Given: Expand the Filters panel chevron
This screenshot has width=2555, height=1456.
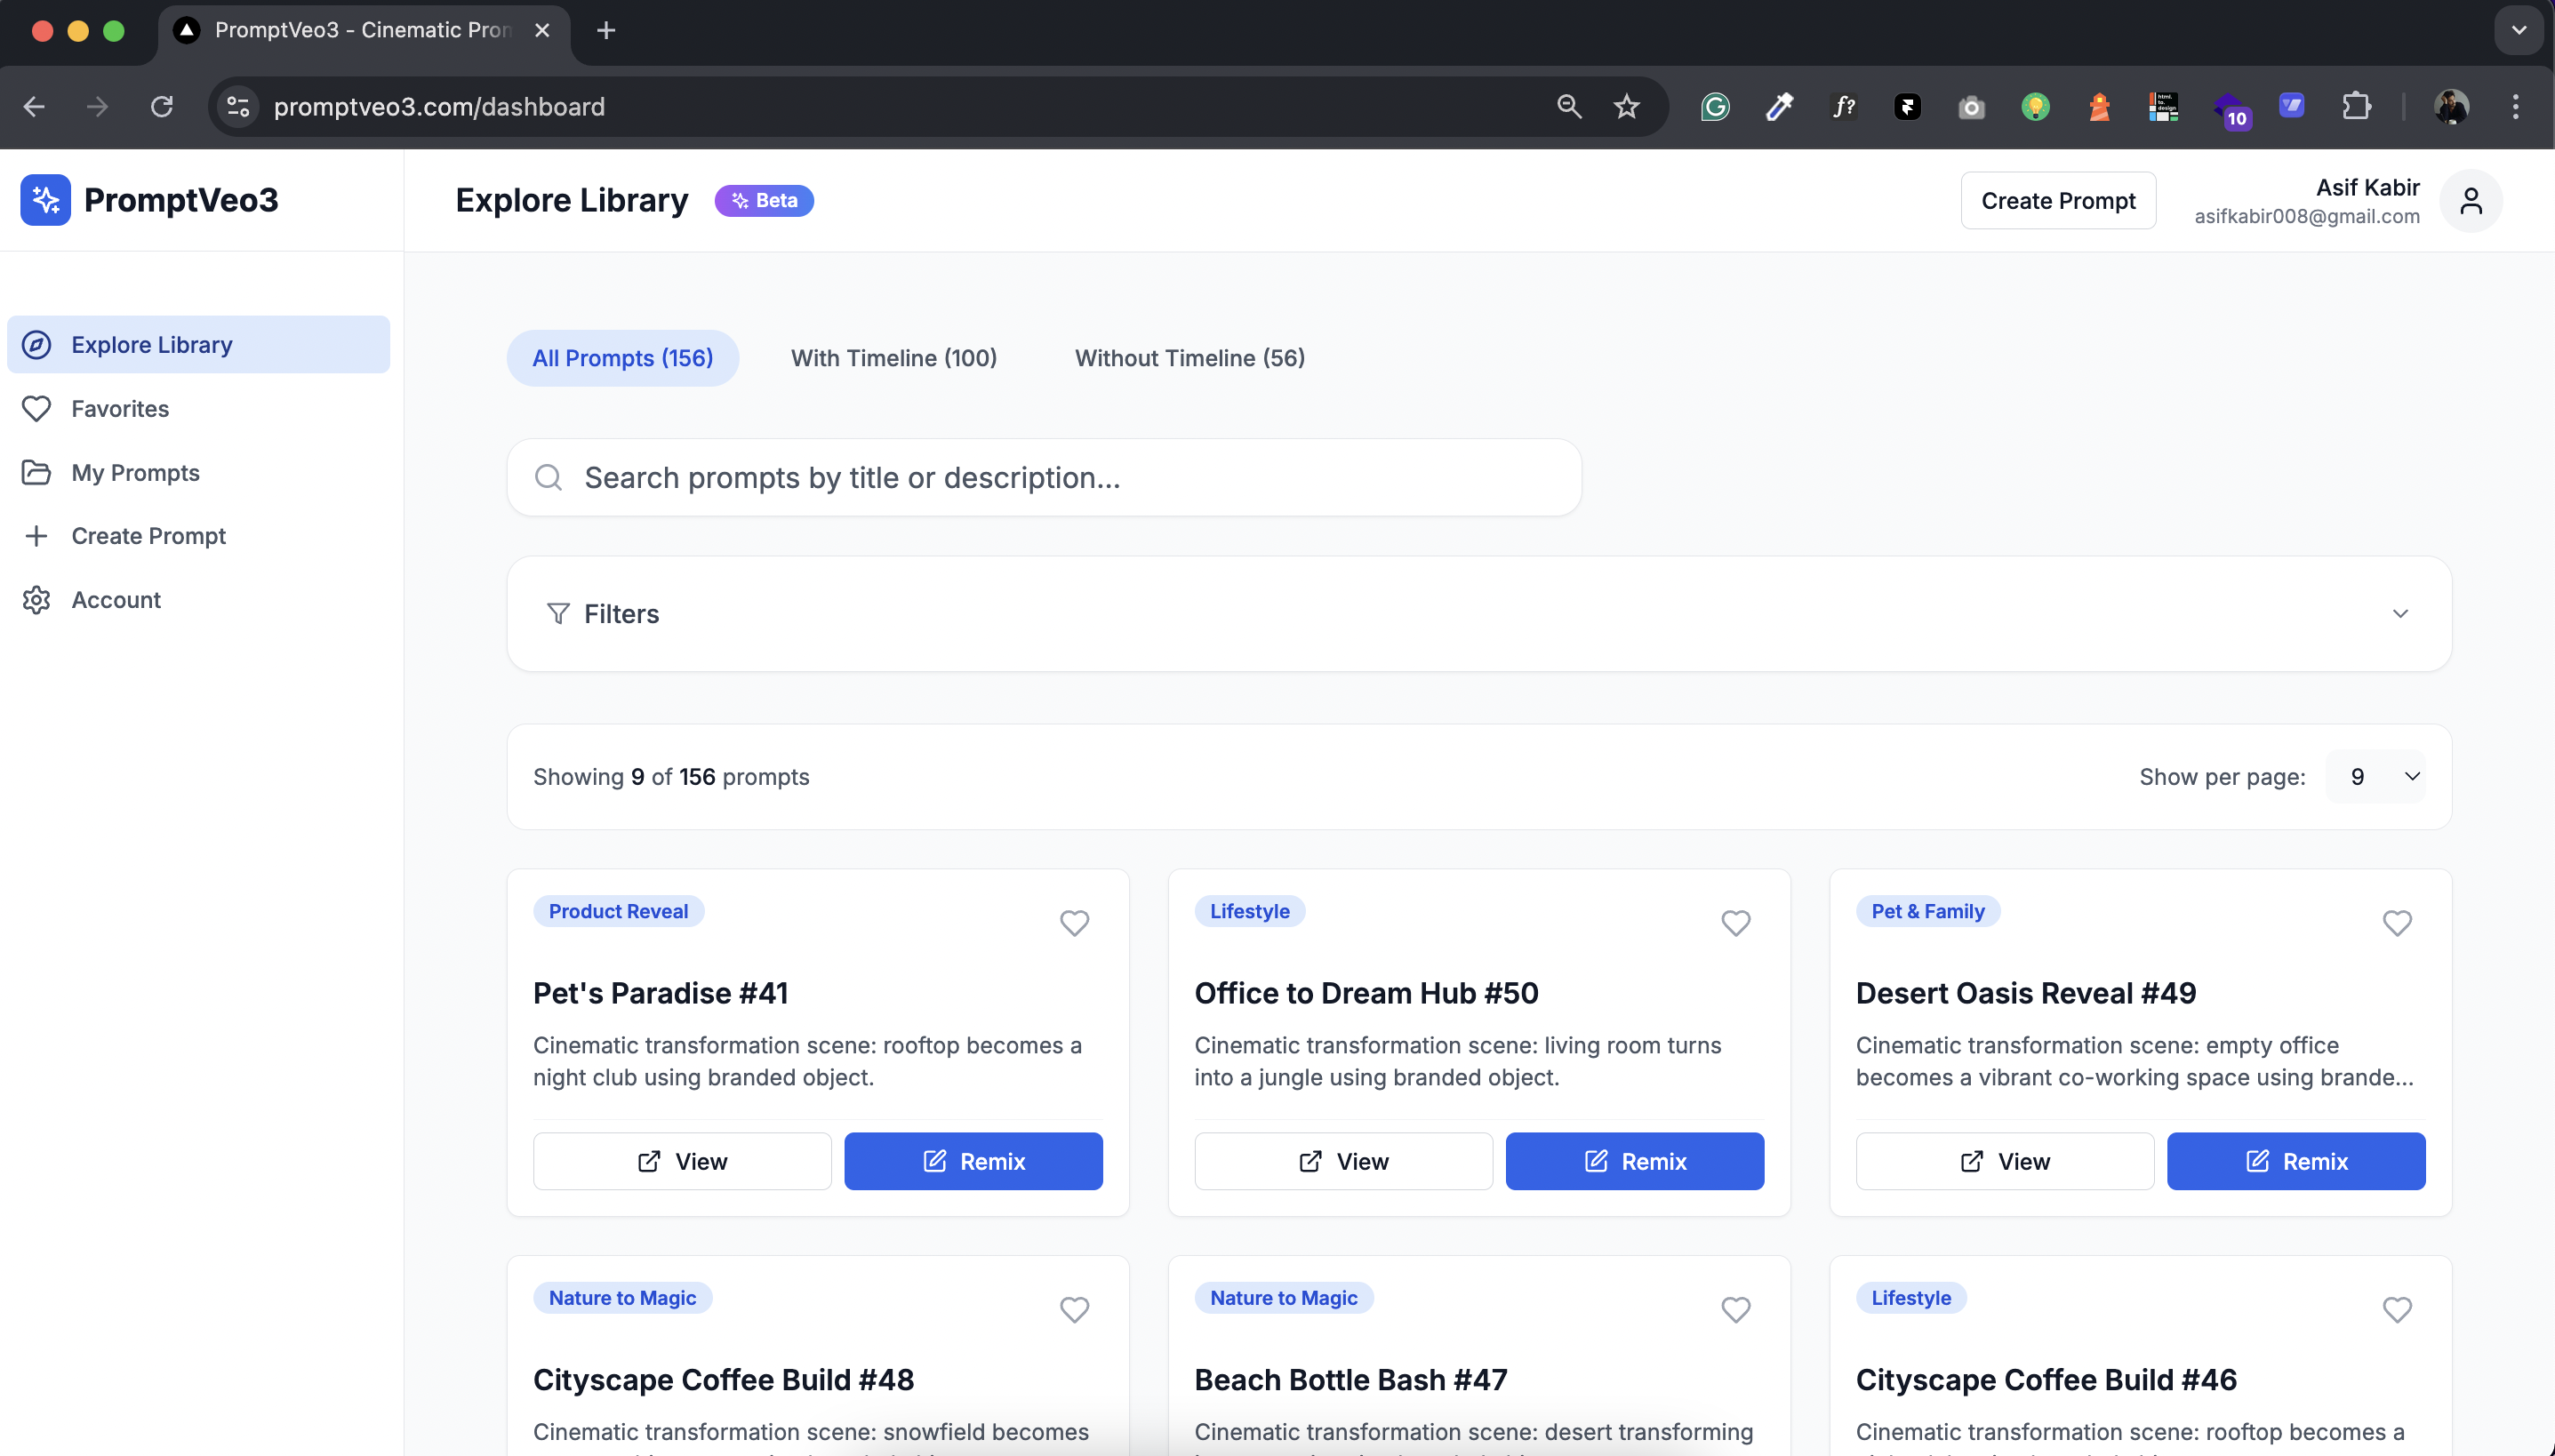Looking at the screenshot, I should pos(2400,614).
